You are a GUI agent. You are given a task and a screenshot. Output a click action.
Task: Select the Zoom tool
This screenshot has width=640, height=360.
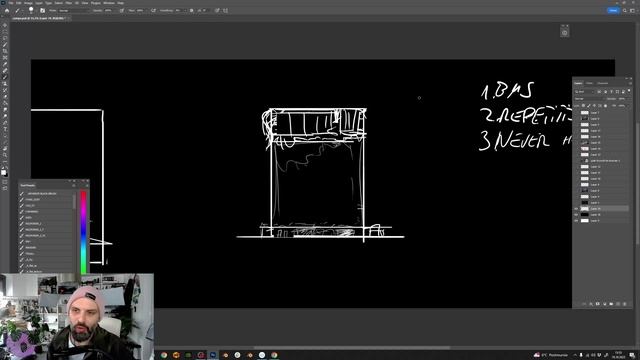(x=5, y=155)
